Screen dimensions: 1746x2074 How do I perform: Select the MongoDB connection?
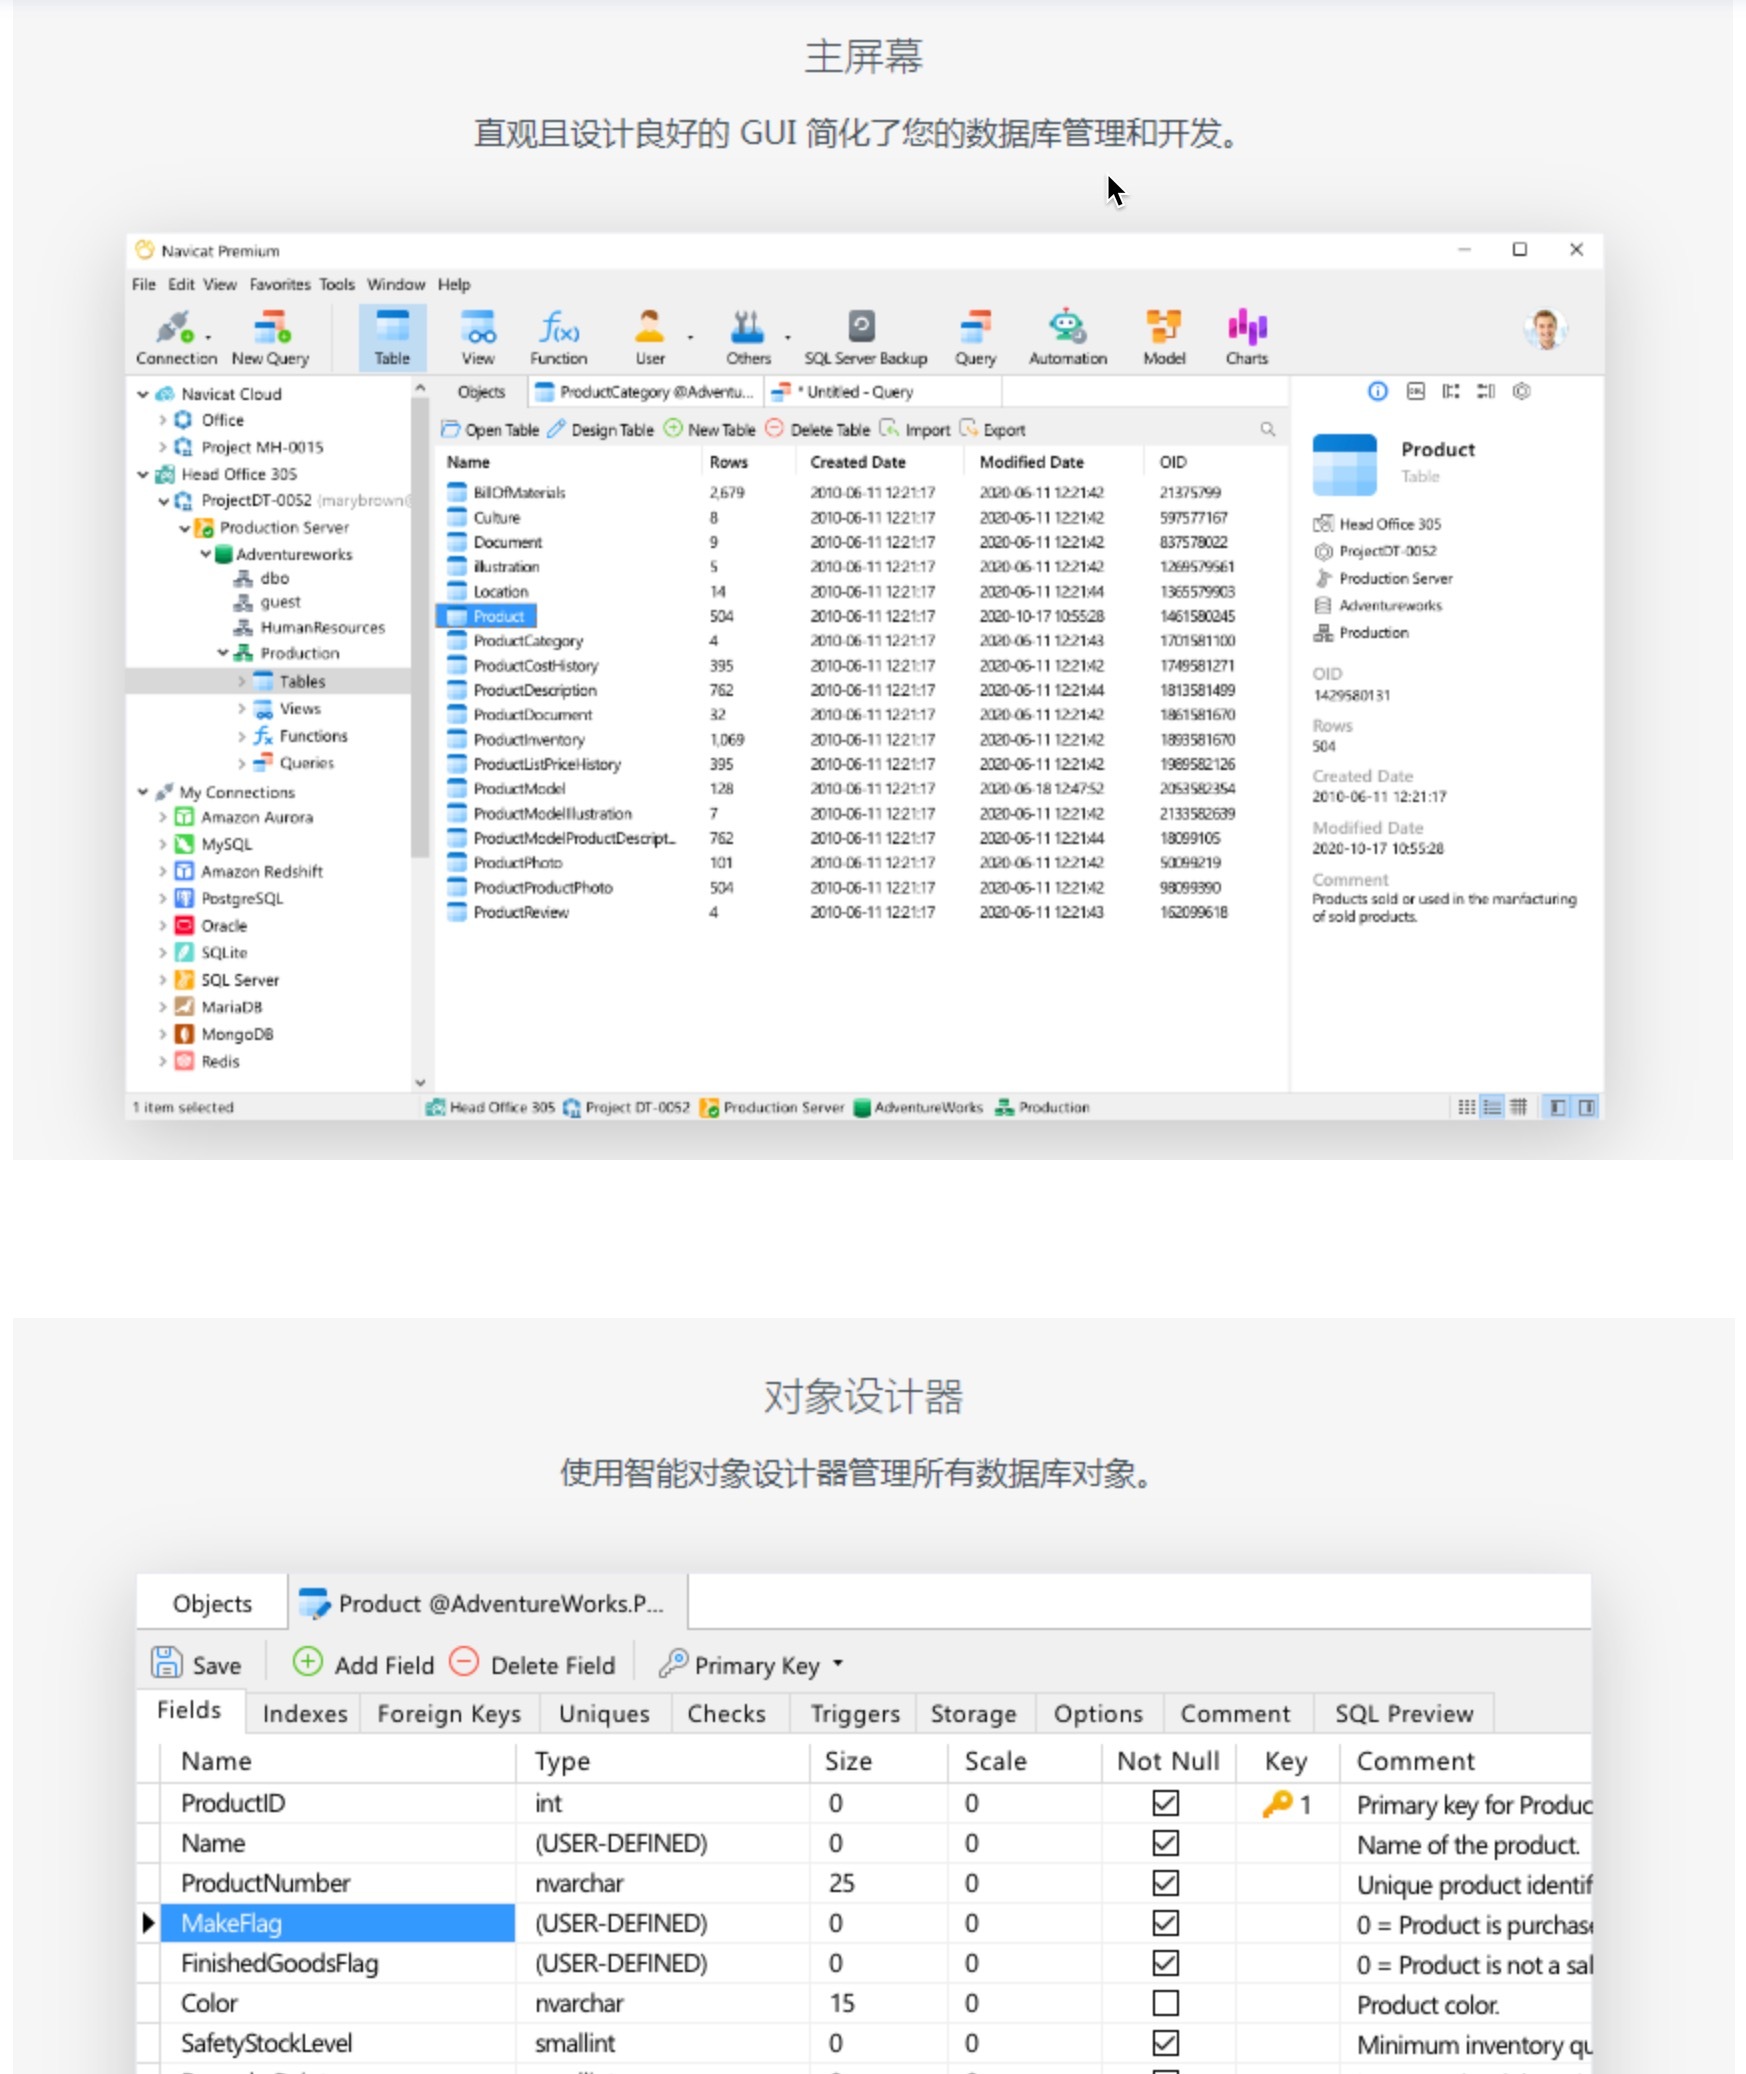[237, 1034]
